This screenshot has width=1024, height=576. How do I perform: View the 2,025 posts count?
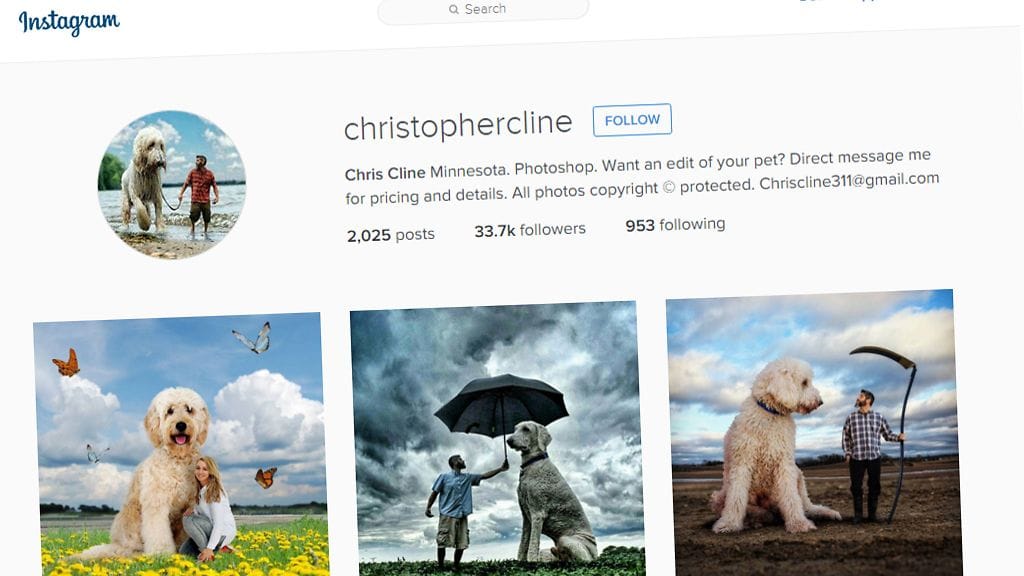tap(391, 234)
